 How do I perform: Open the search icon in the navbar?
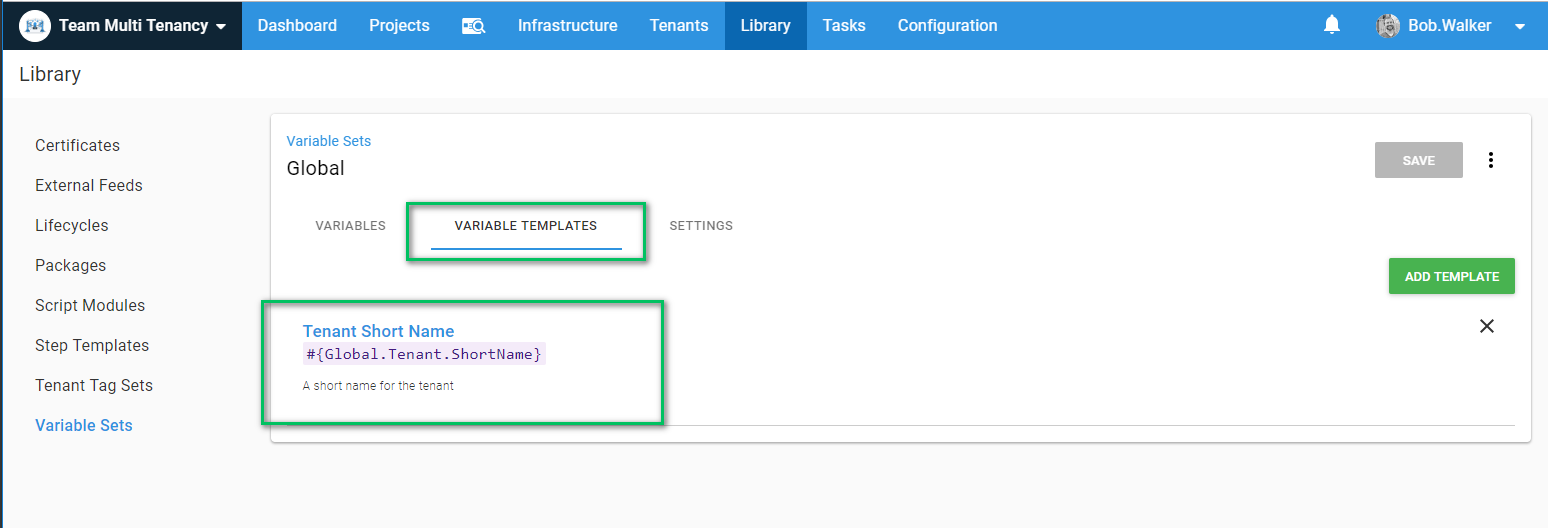click(473, 26)
